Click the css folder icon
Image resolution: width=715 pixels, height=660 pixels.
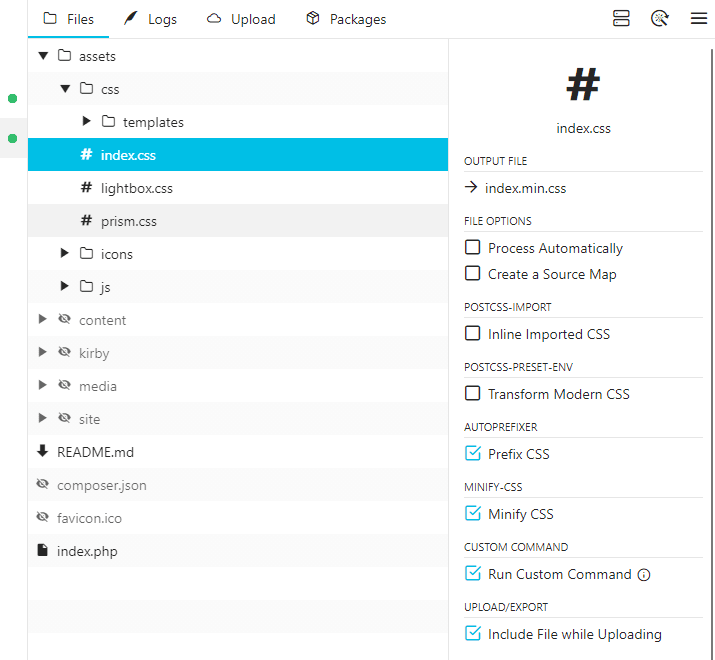tap(86, 88)
